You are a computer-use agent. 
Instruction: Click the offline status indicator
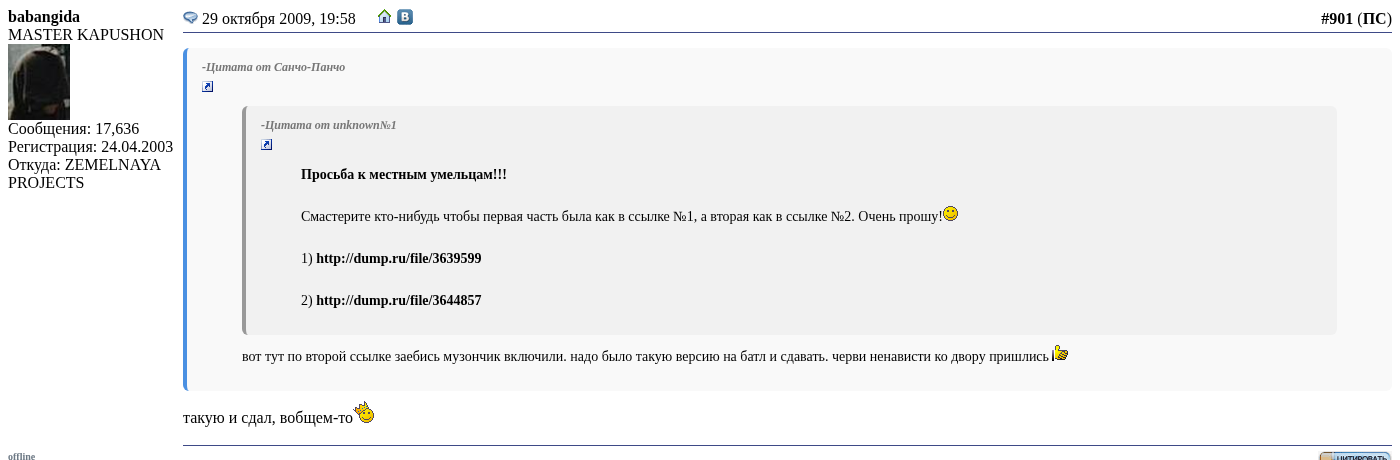[x=21, y=456]
